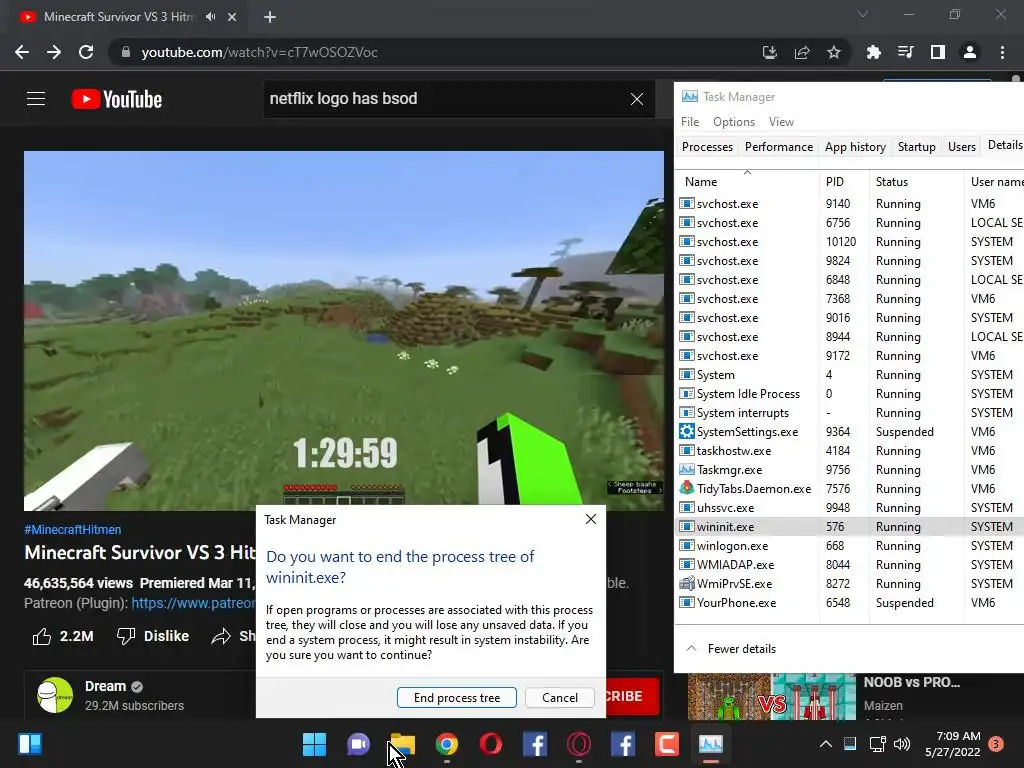Sort by the PID column header

[x=844, y=182]
